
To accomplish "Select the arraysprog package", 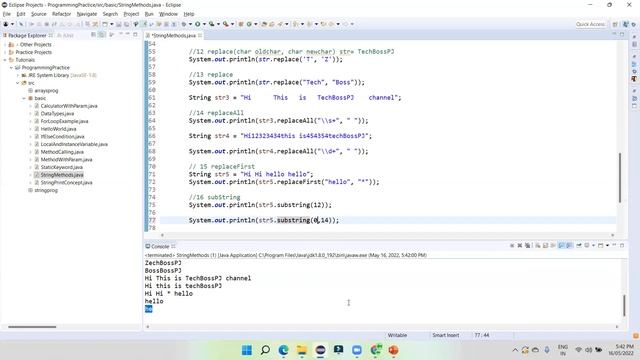I will click(x=46, y=91).
